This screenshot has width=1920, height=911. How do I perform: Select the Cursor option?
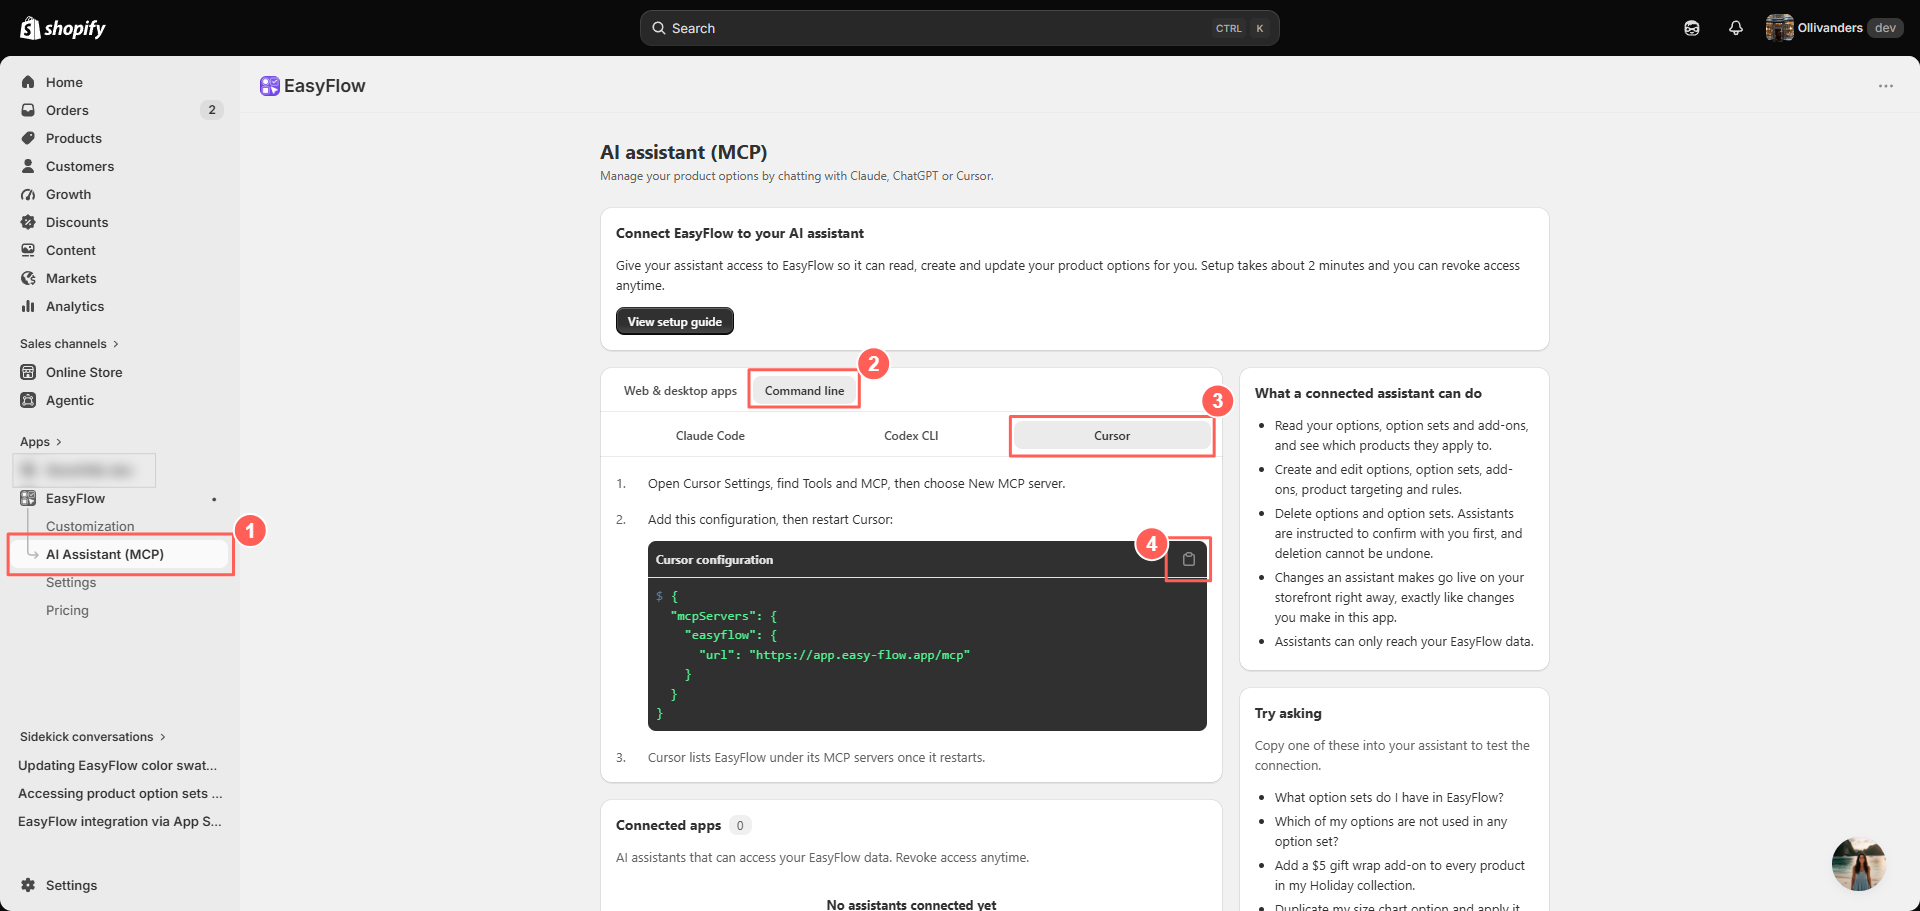tap(1112, 436)
